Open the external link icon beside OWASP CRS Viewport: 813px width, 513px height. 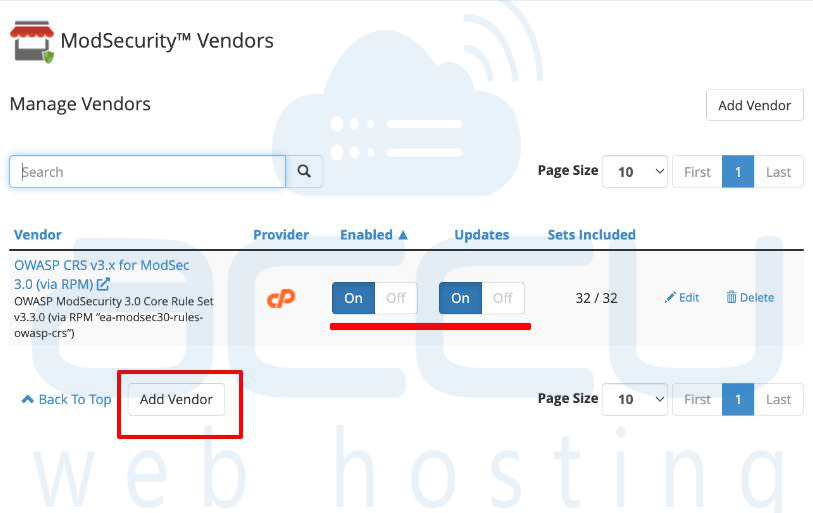(103, 284)
